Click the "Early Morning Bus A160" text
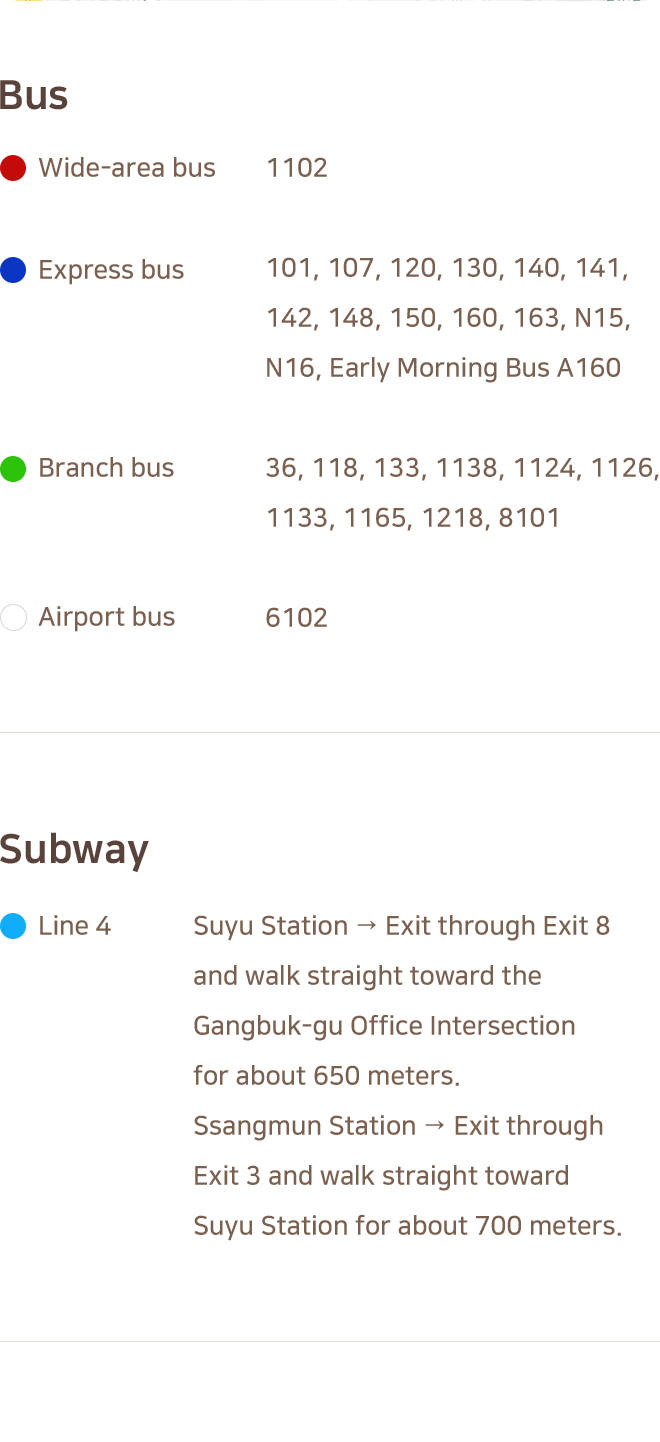This screenshot has height=1442, width=660. click(x=475, y=368)
